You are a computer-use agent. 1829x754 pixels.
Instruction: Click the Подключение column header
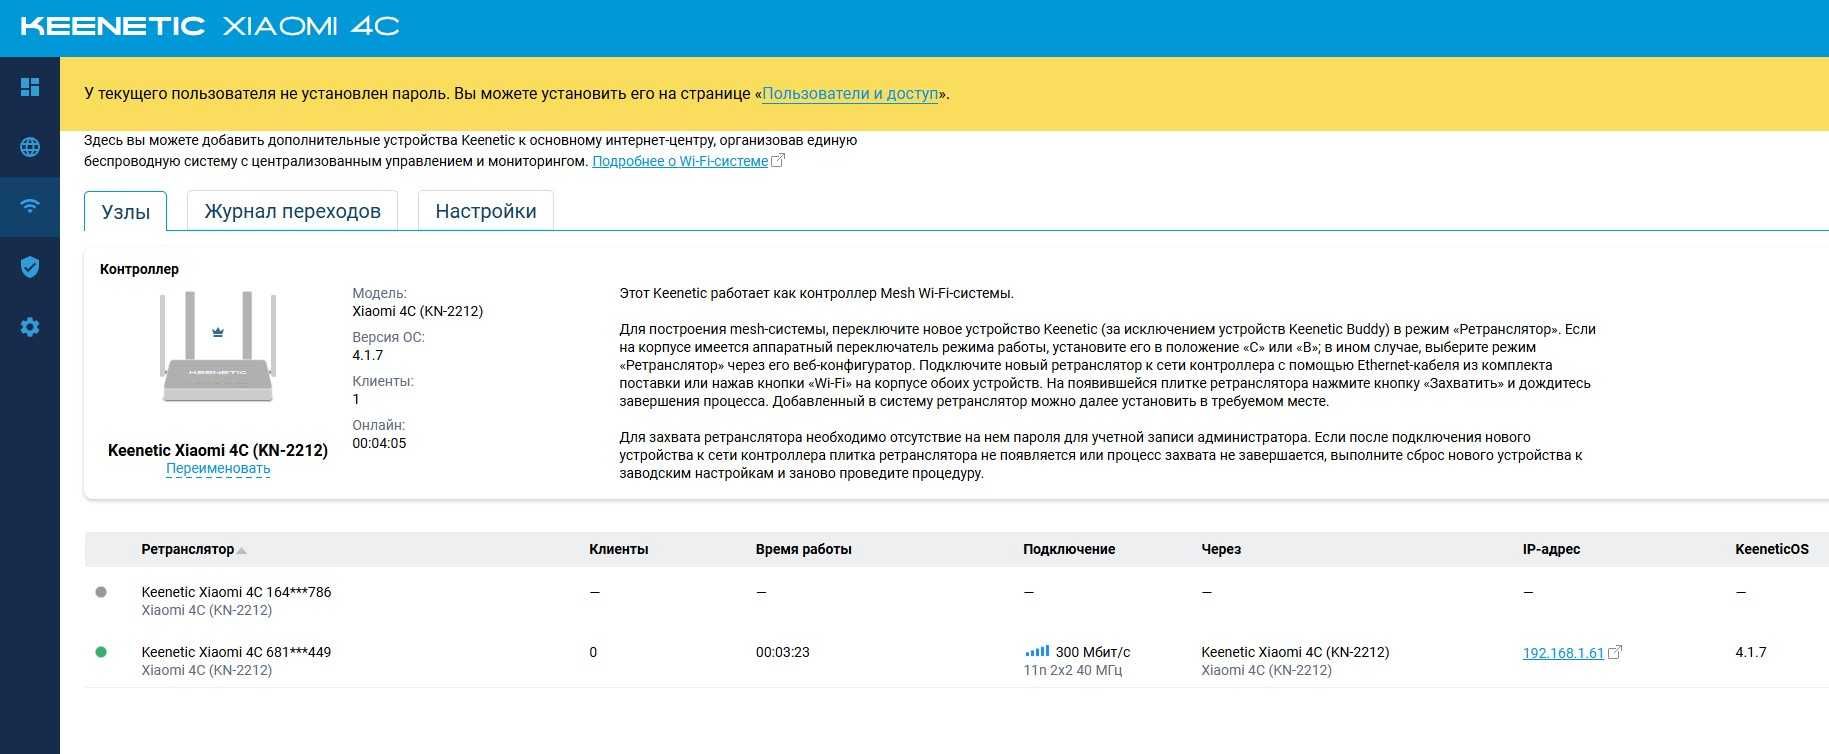(x=1069, y=549)
